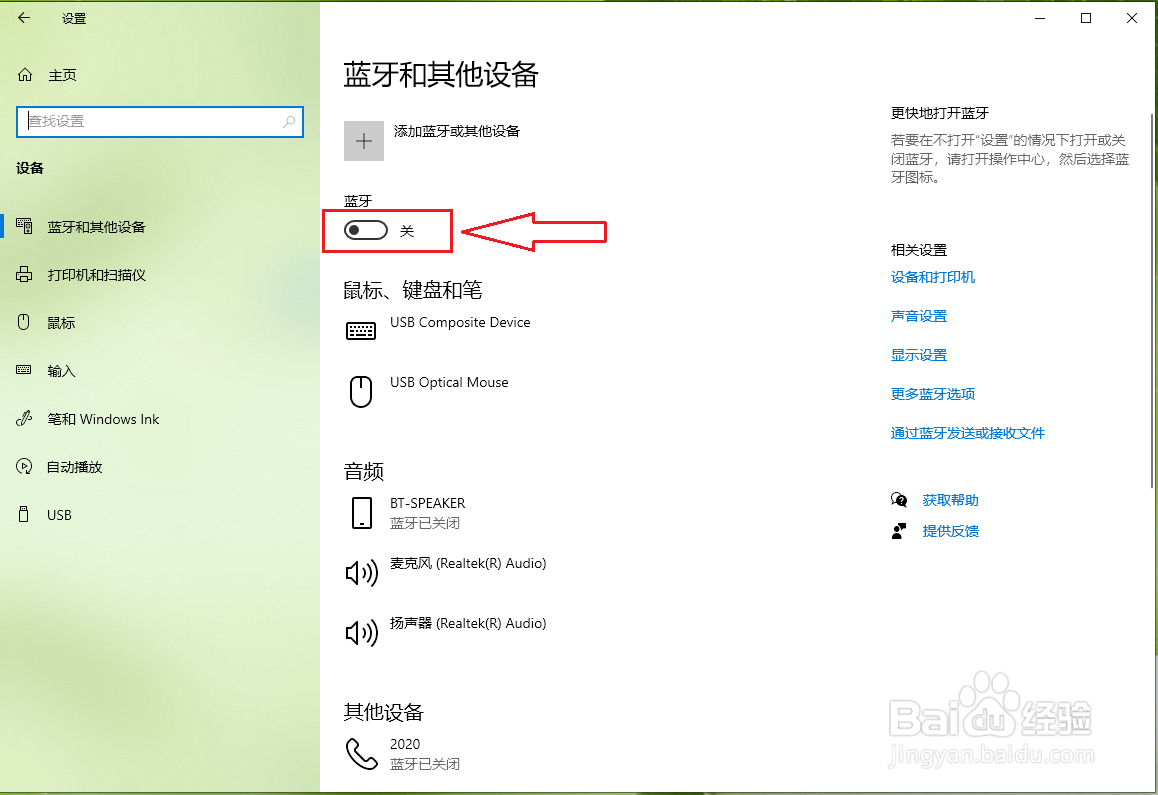Click 提供反馈 feedback option
1158x795 pixels.
tap(950, 531)
